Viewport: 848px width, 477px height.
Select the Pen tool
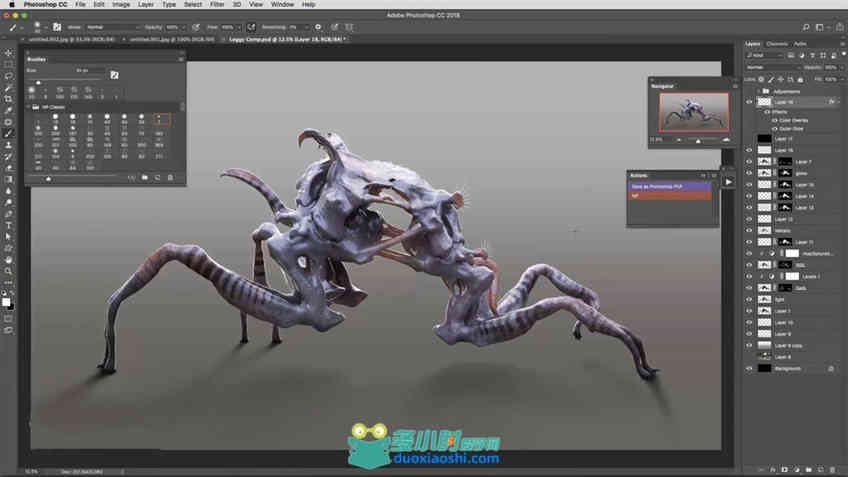[8, 214]
